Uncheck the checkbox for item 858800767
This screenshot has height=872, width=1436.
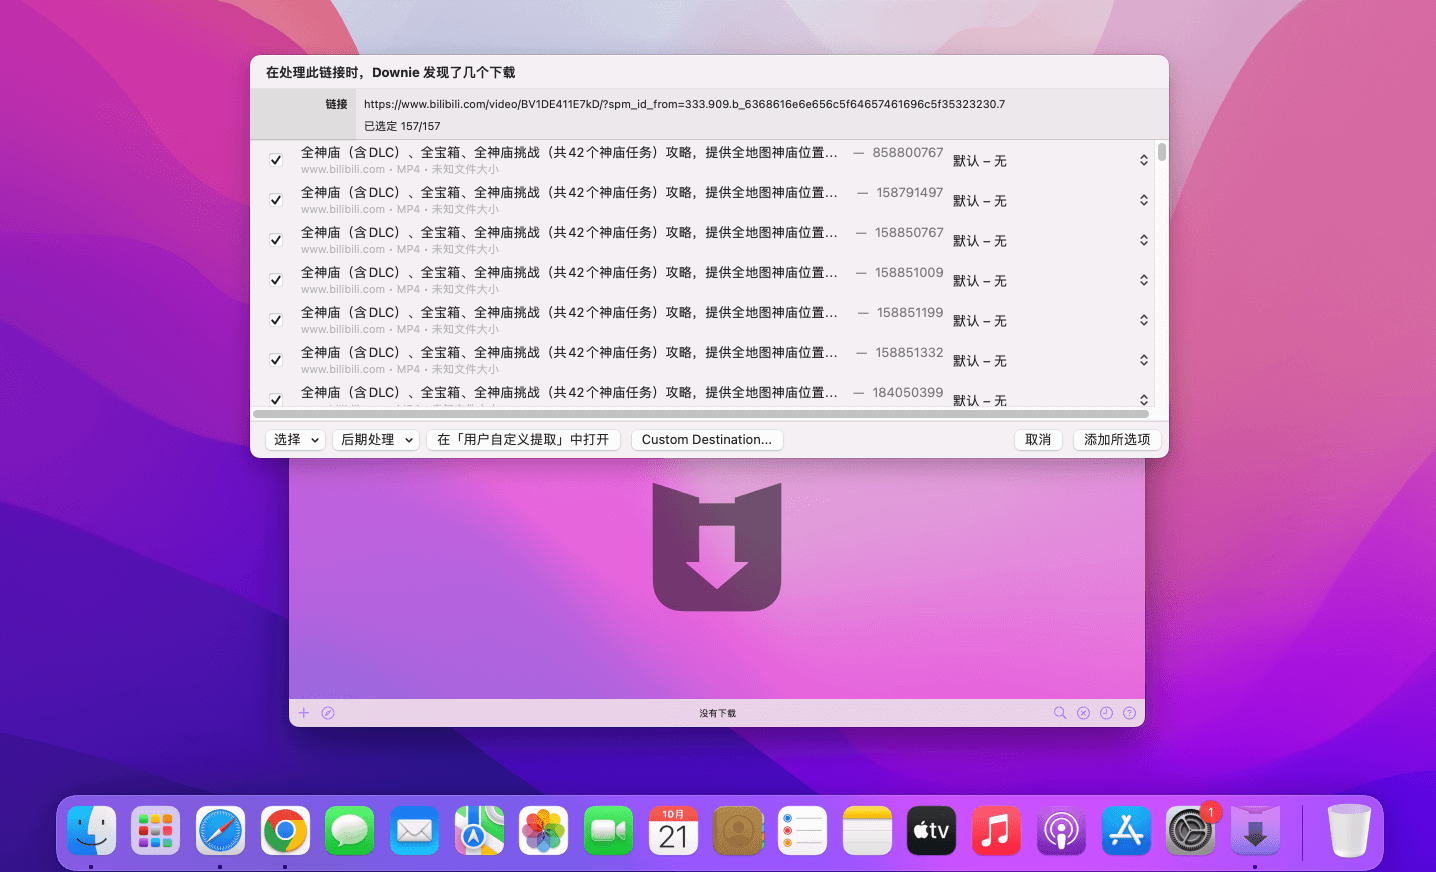coord(276,160)
